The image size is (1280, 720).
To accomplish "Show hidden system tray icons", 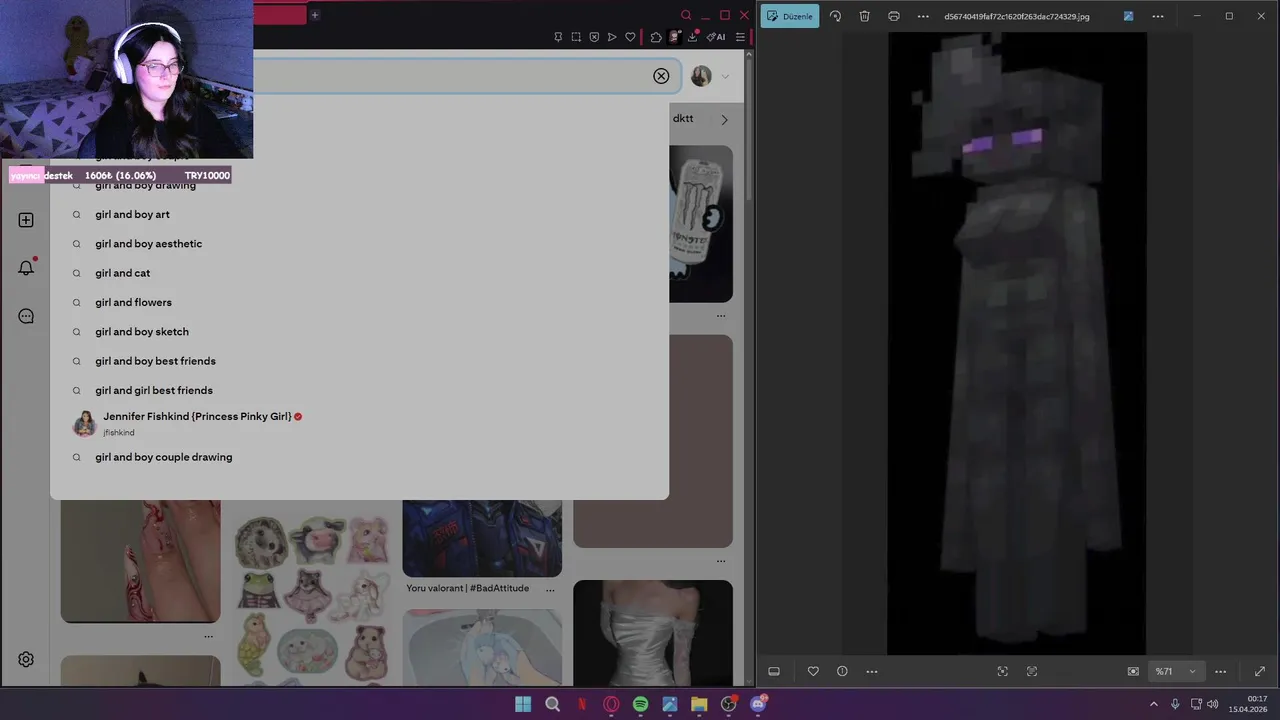I will pos(1154,704).
